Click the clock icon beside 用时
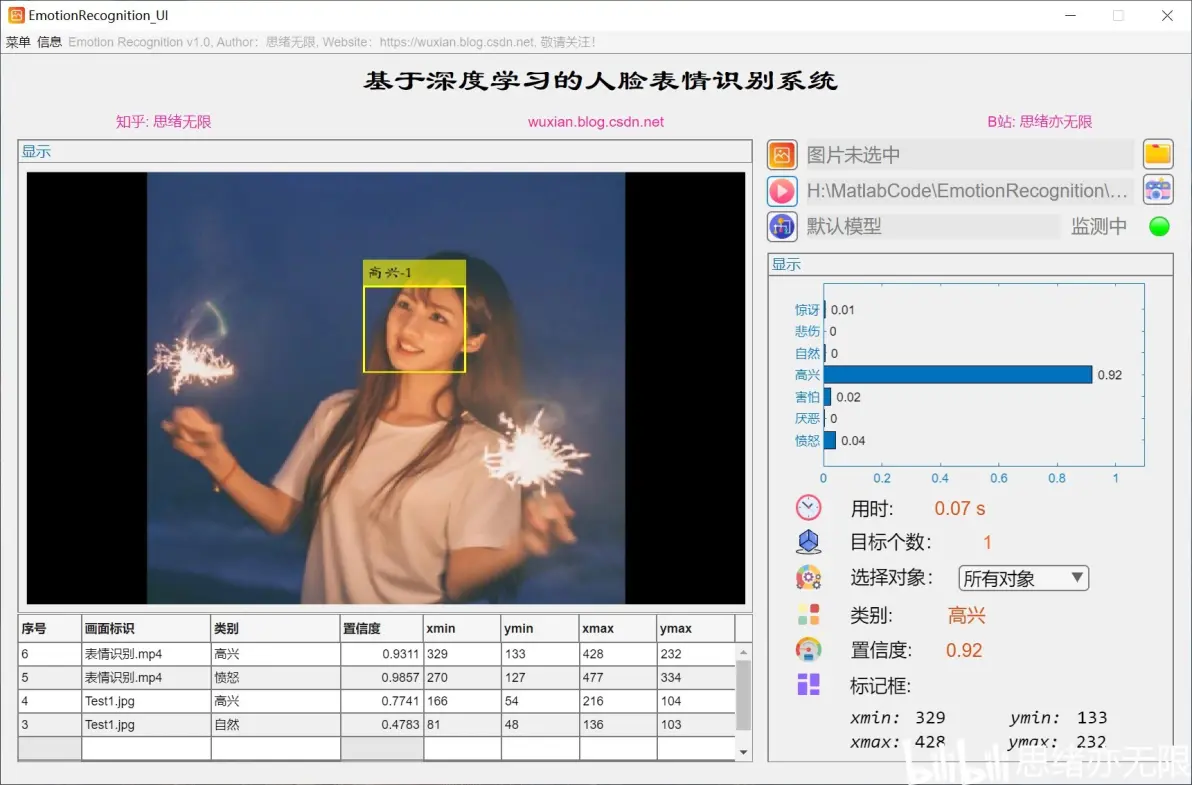The image size is (1192, 785). pyautogui.click(x=808, y=508)
